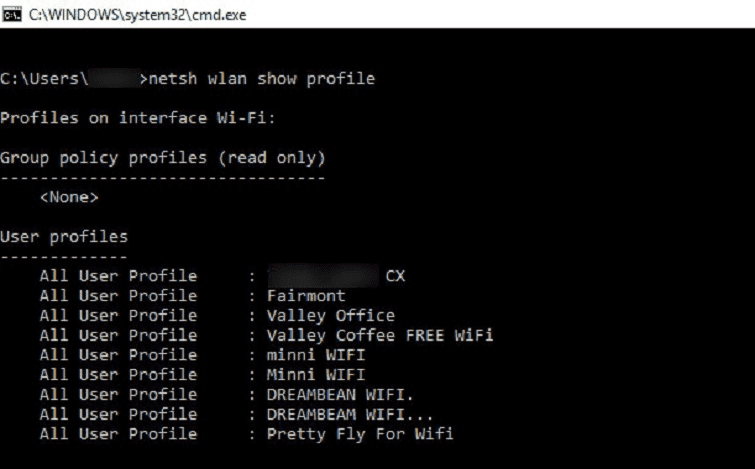Click the cmd.exe icon in title bar
Viewport: 755px width, 469px height.
(12, 14)
